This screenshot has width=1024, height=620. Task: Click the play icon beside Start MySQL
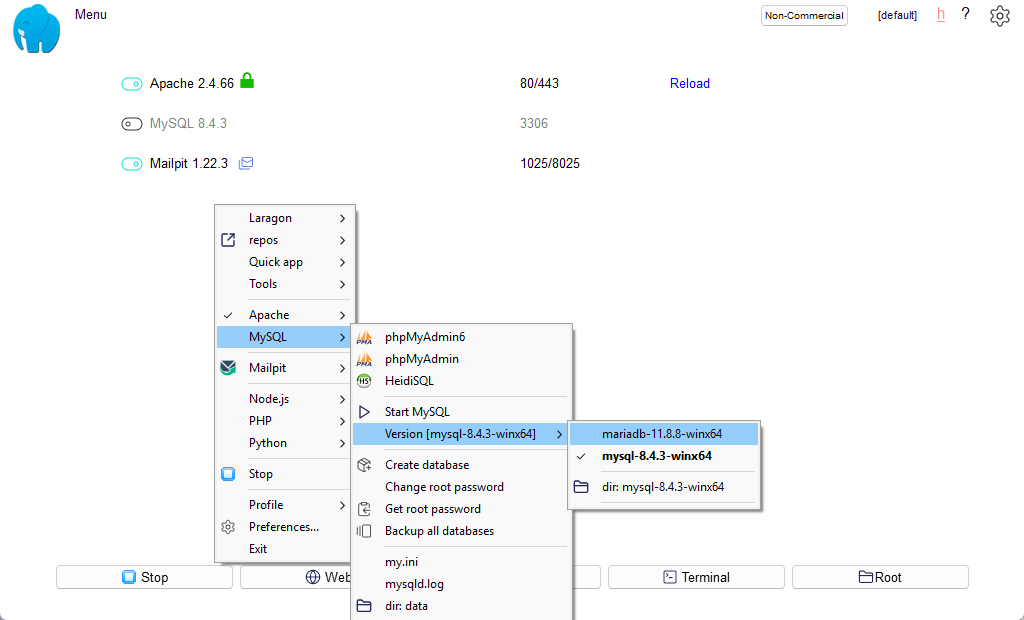pyautogui.click(x=364, y=412)
